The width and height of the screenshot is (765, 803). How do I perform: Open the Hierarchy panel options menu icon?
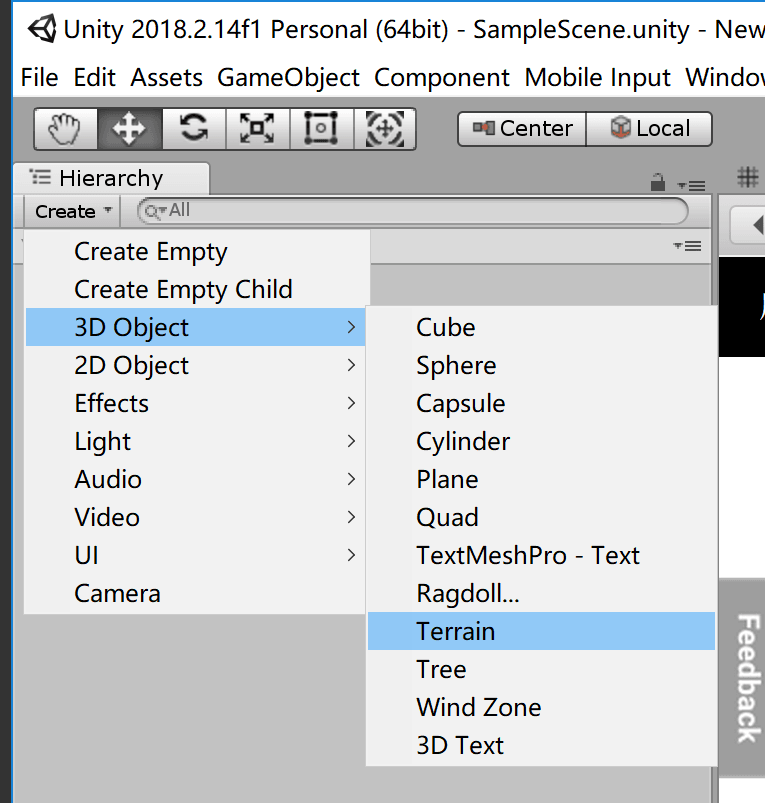[x=691, y=185]
